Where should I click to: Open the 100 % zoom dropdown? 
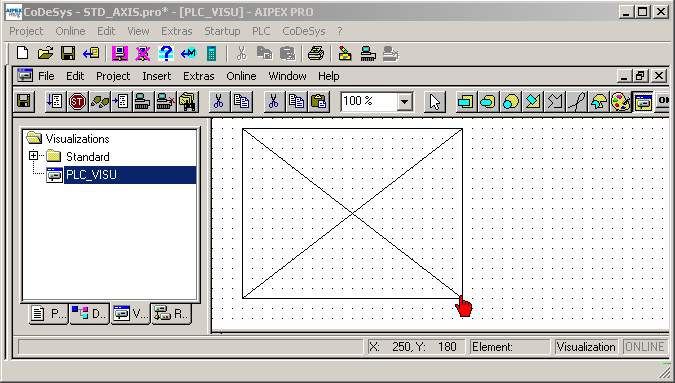pos(404,102)
